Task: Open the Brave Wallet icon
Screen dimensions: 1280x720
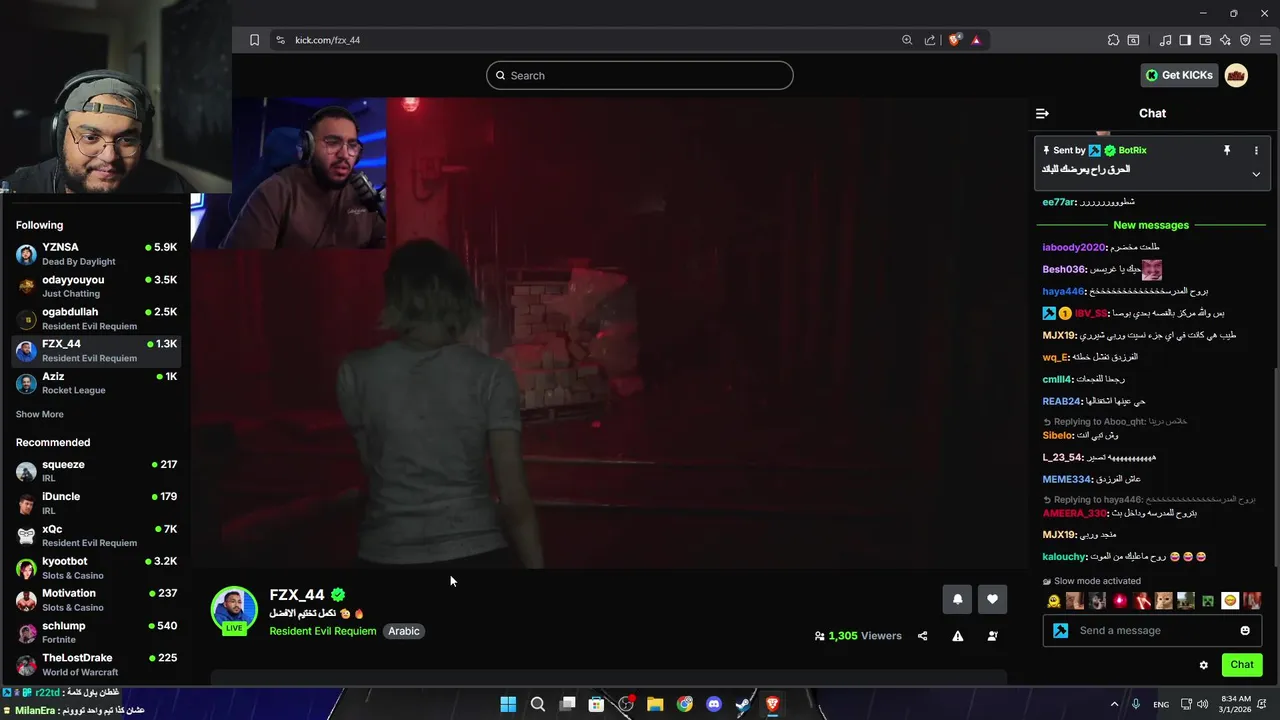Action: coord(1205,40)
